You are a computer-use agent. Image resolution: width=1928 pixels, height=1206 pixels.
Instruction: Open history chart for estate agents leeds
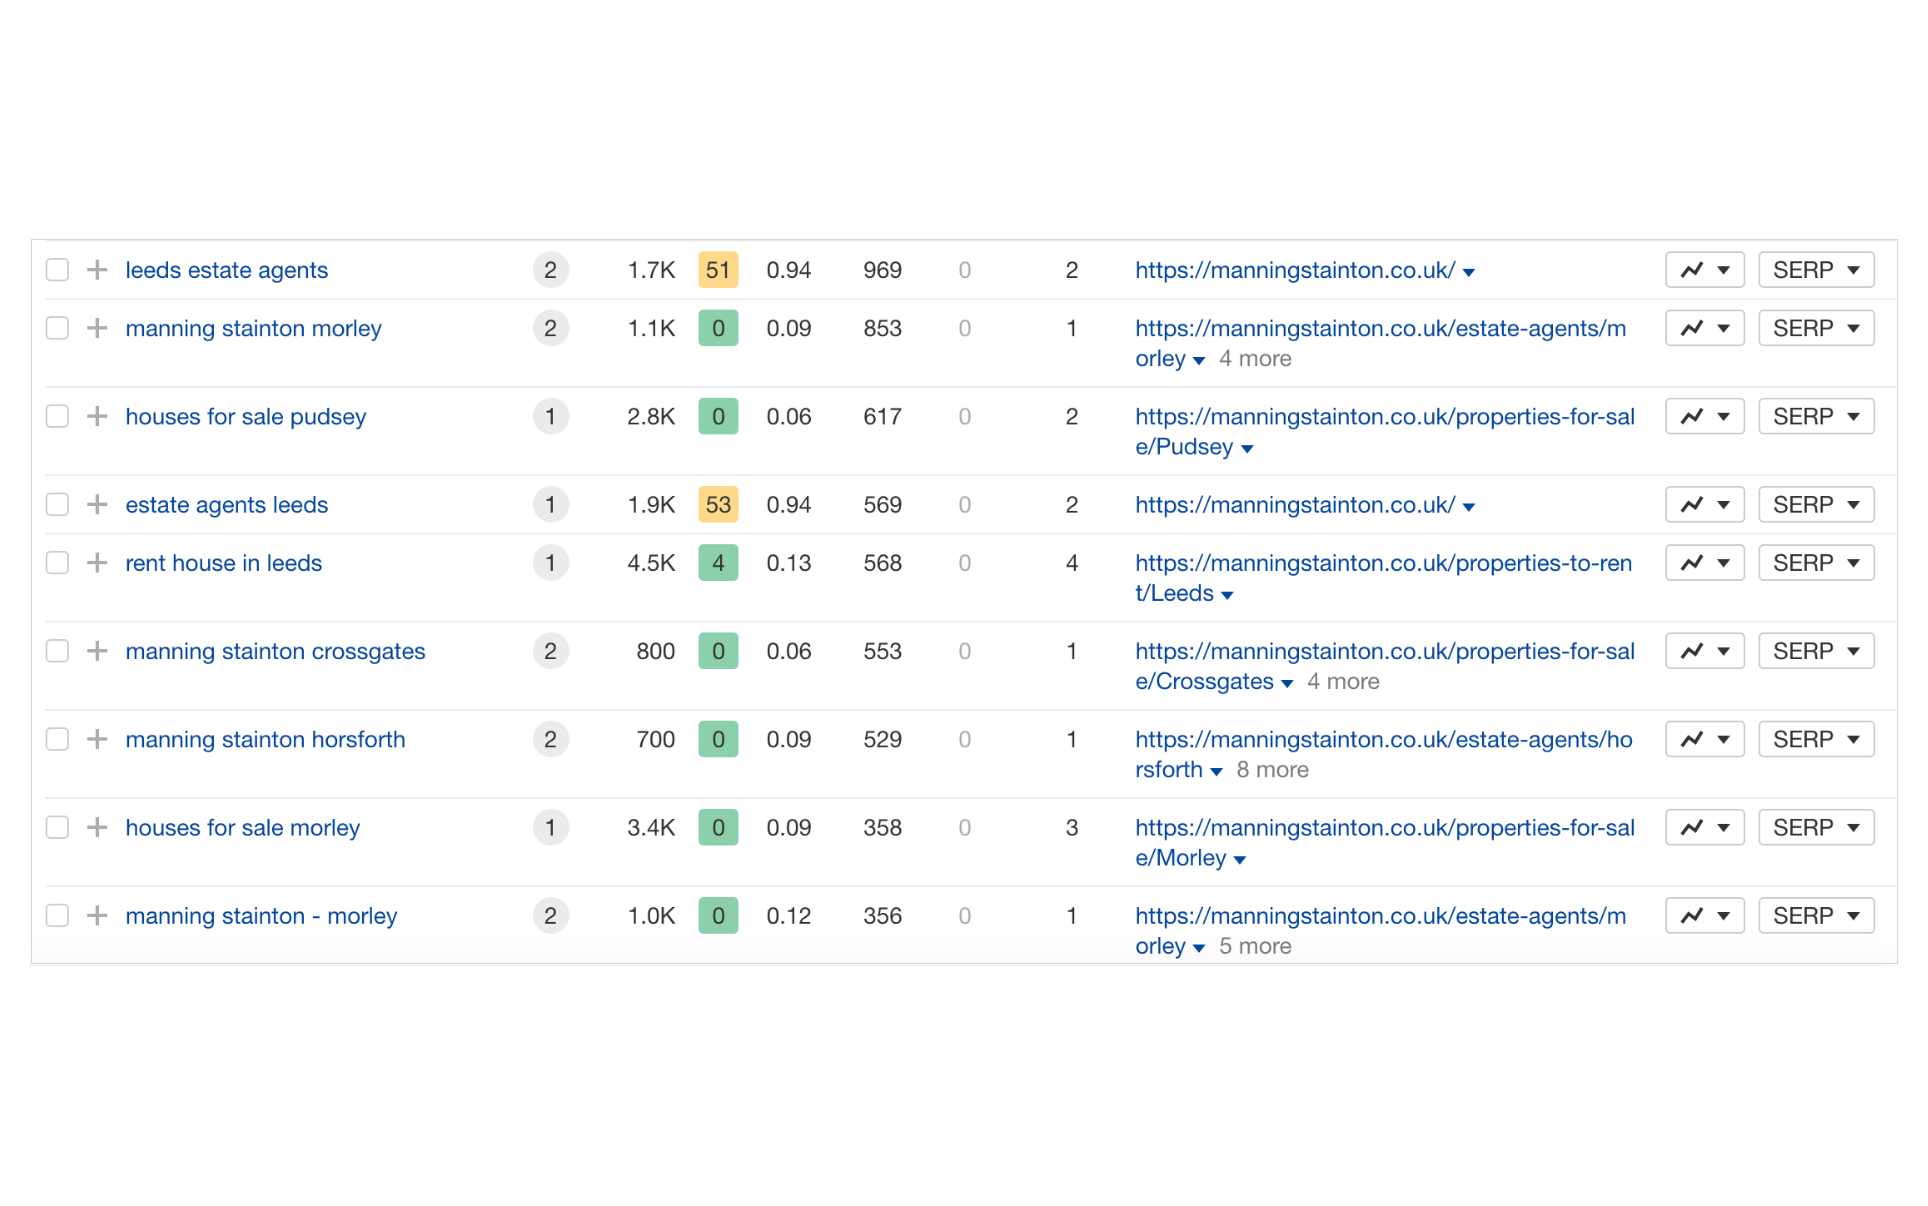tap(1704, 505)
